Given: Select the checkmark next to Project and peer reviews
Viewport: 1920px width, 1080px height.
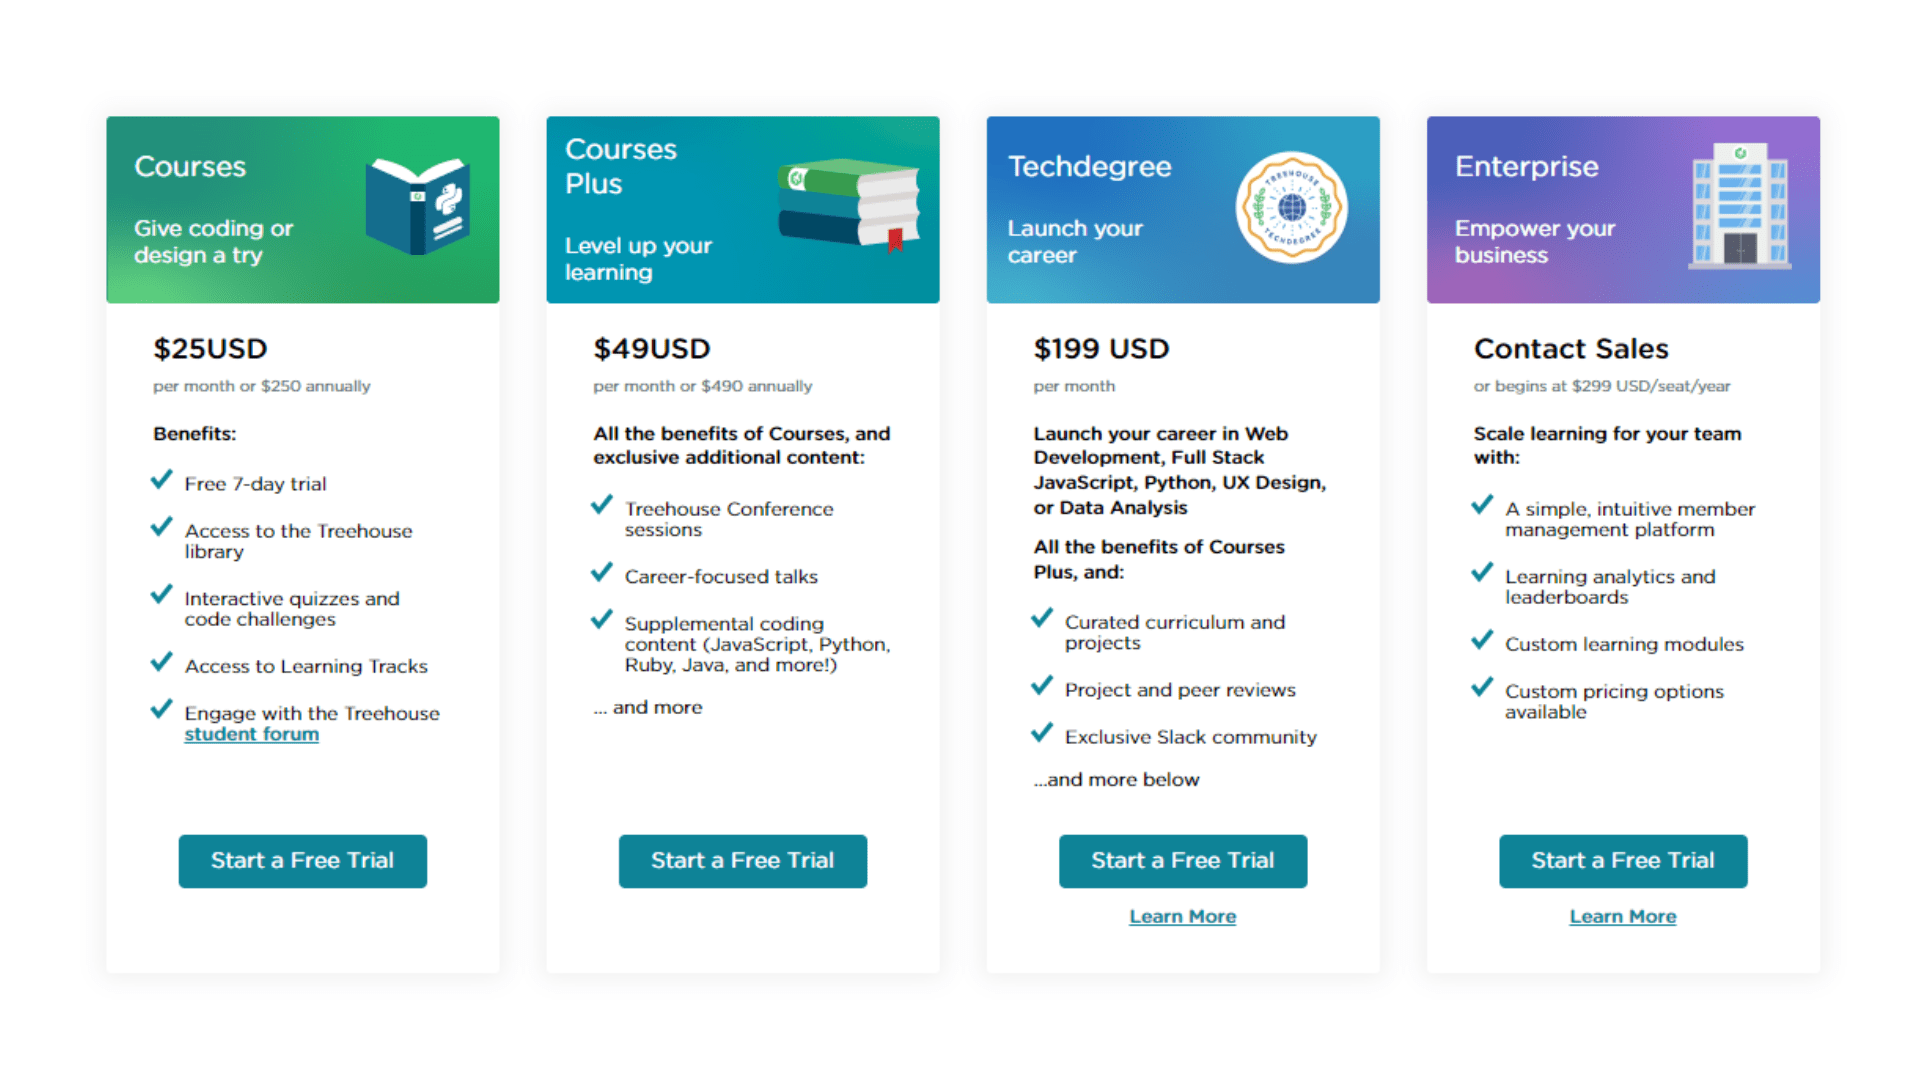Looking at the screenshot, I should coord(1042,685).
